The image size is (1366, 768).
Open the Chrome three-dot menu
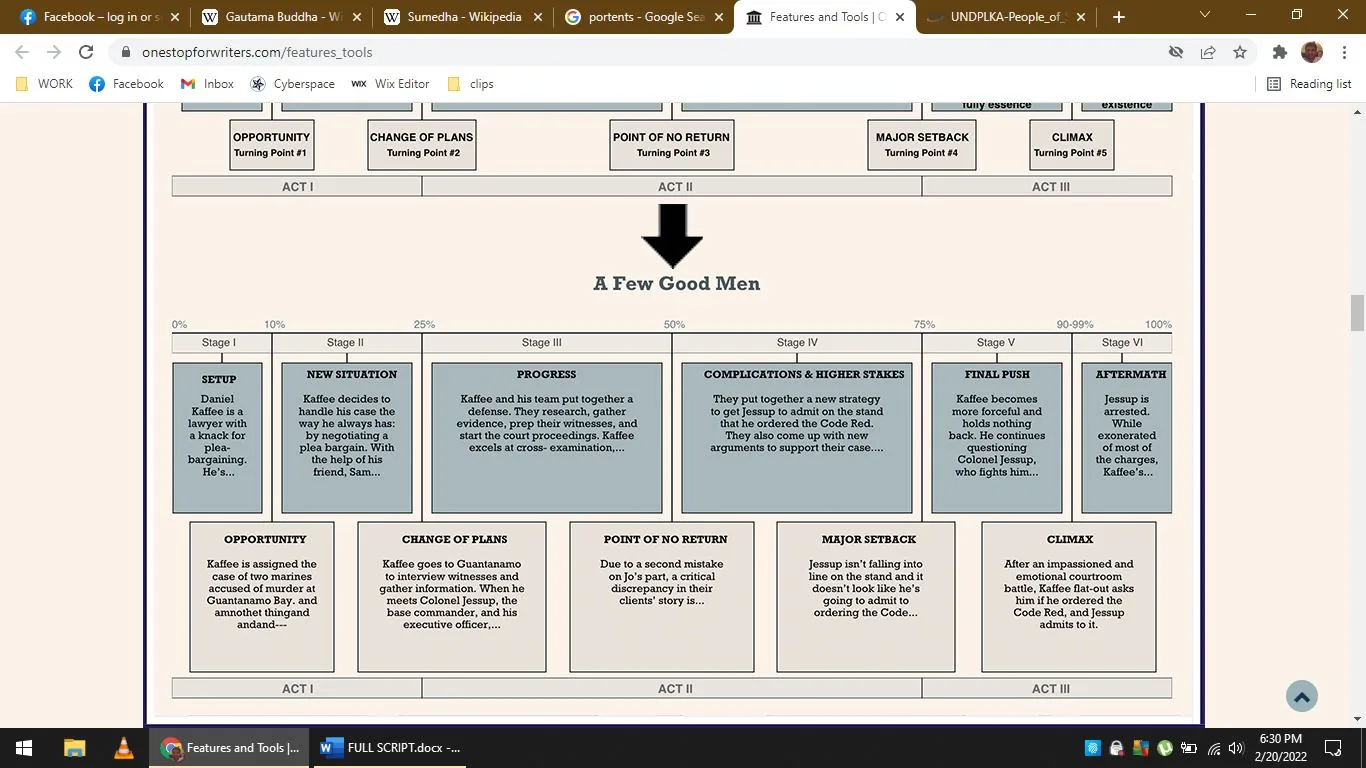(1343, 51)
